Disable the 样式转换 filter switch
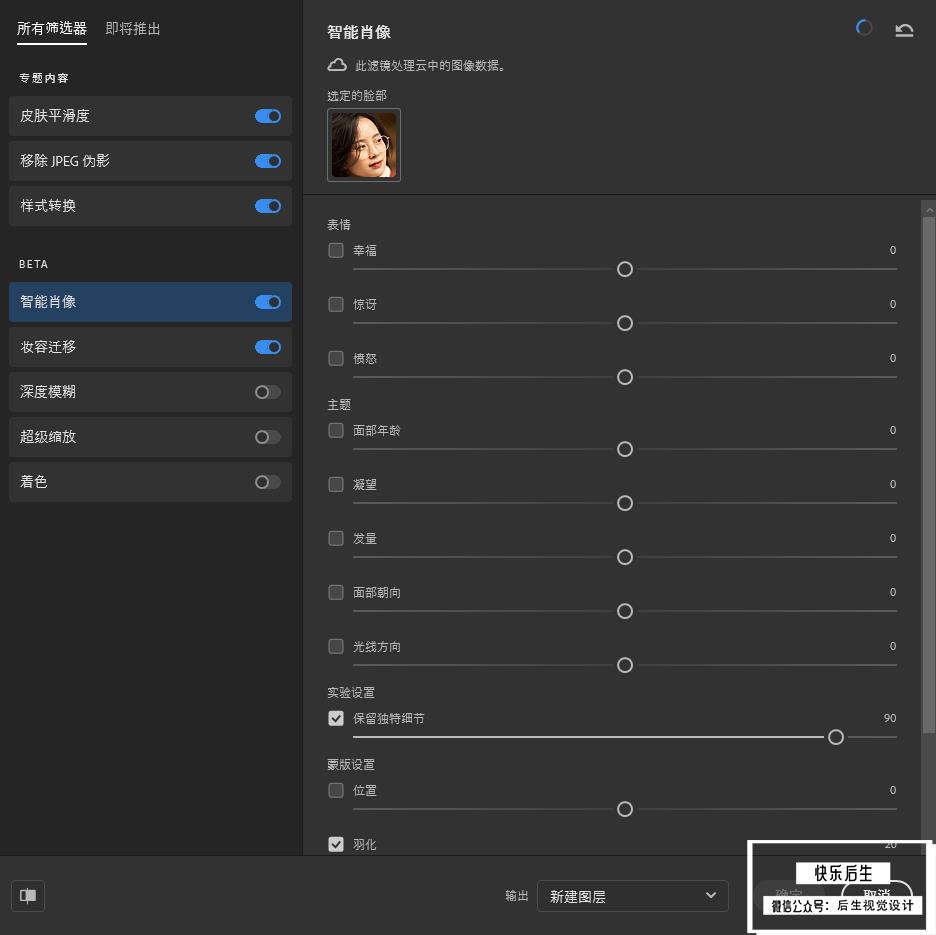936x935 pixels. pos(268,206)
